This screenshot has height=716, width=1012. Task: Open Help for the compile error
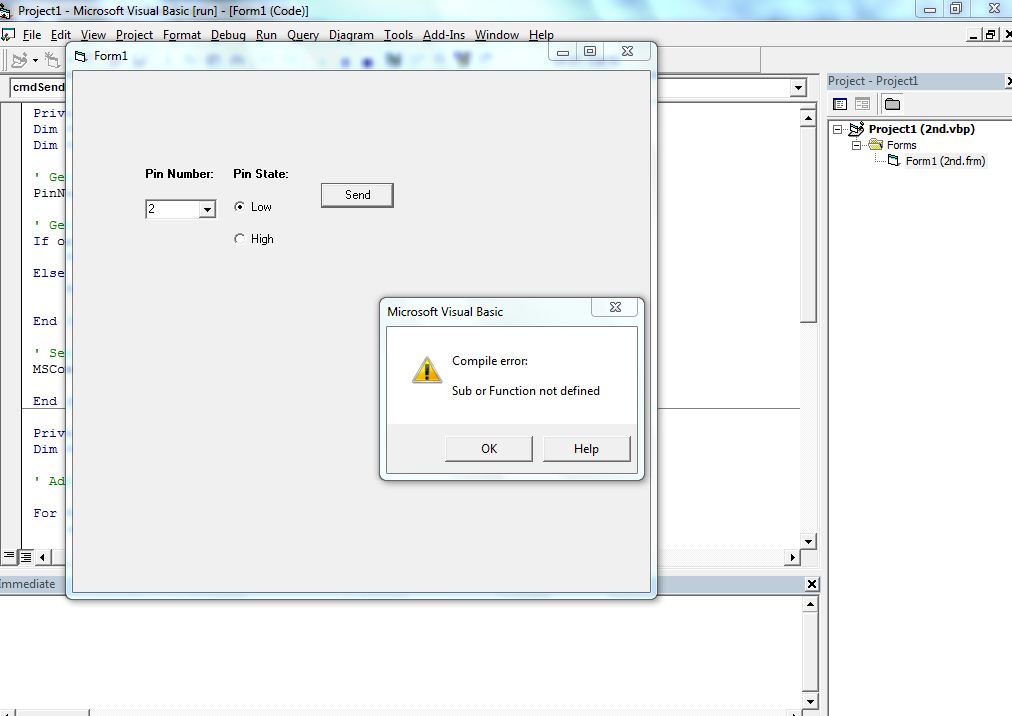coord(586,449)
